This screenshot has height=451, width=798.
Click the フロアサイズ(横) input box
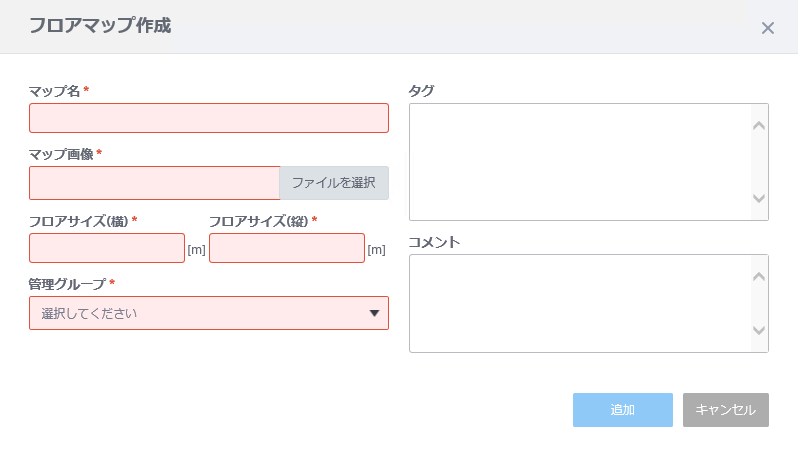pos(107,248)
